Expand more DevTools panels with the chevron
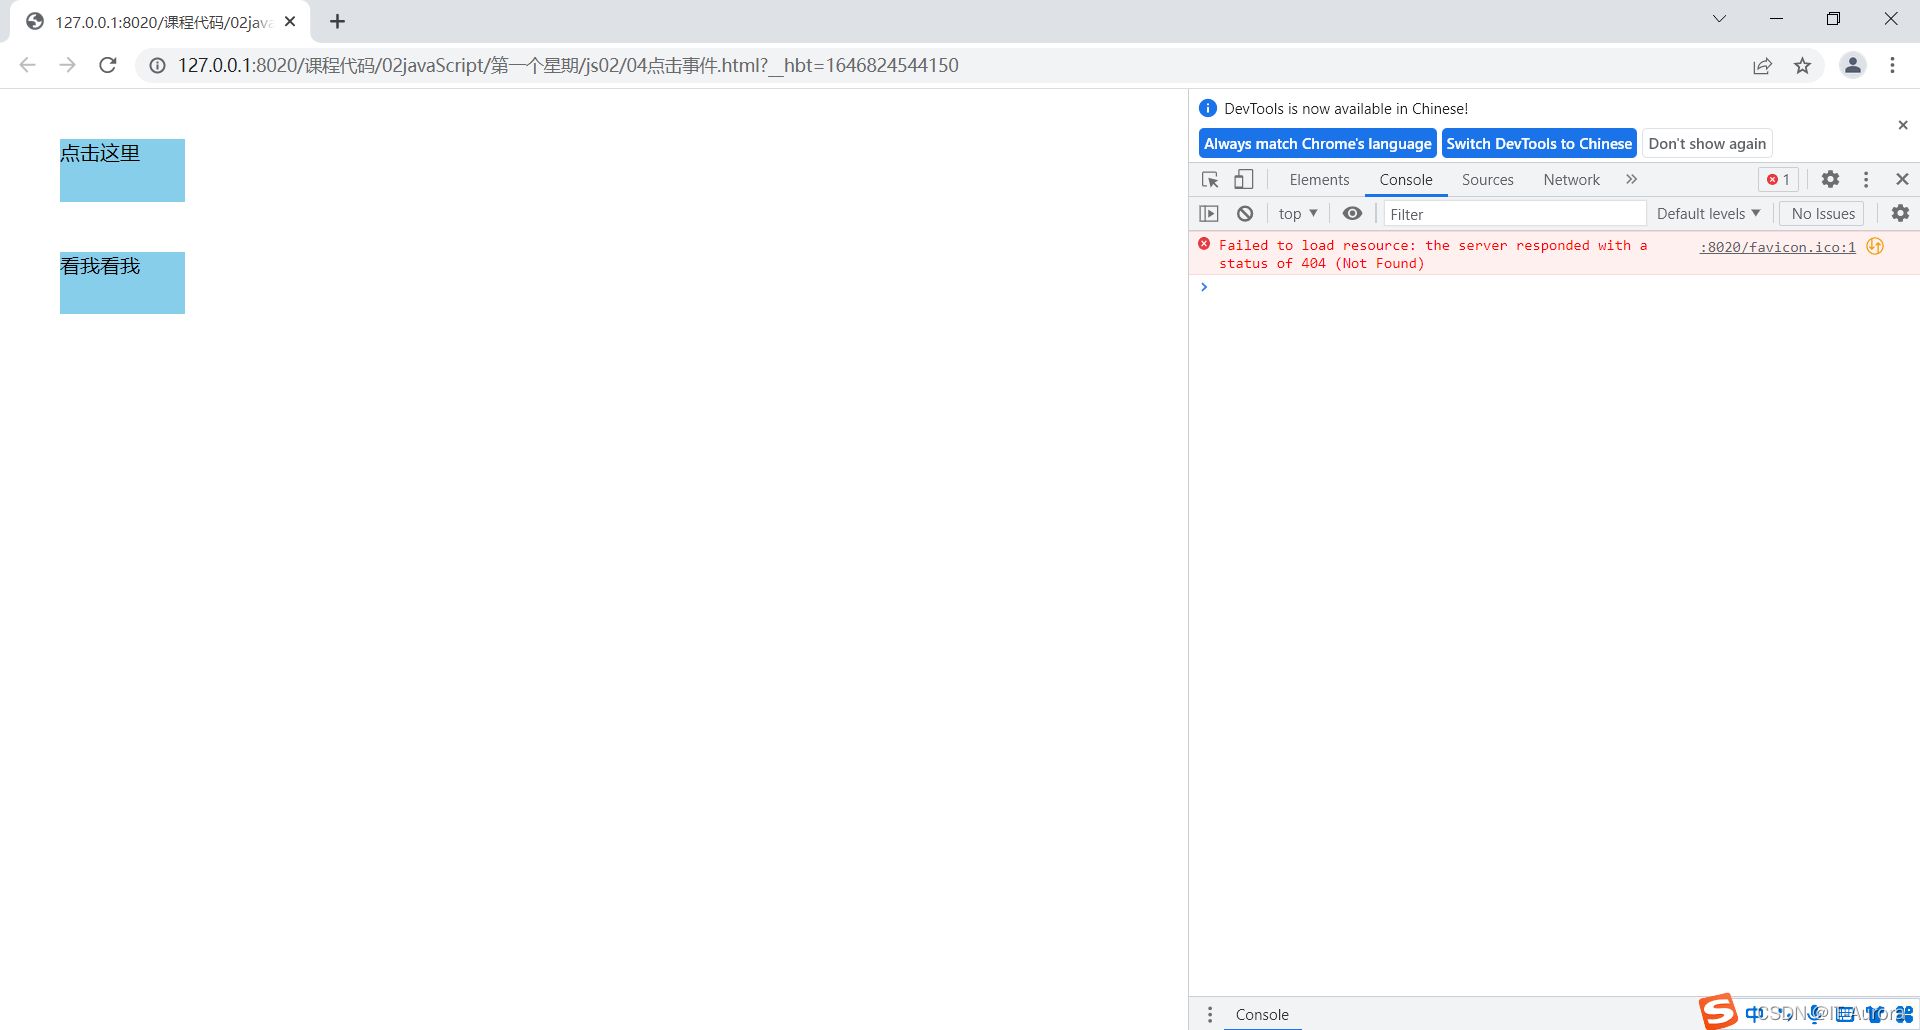 [x=1631, y=179]
